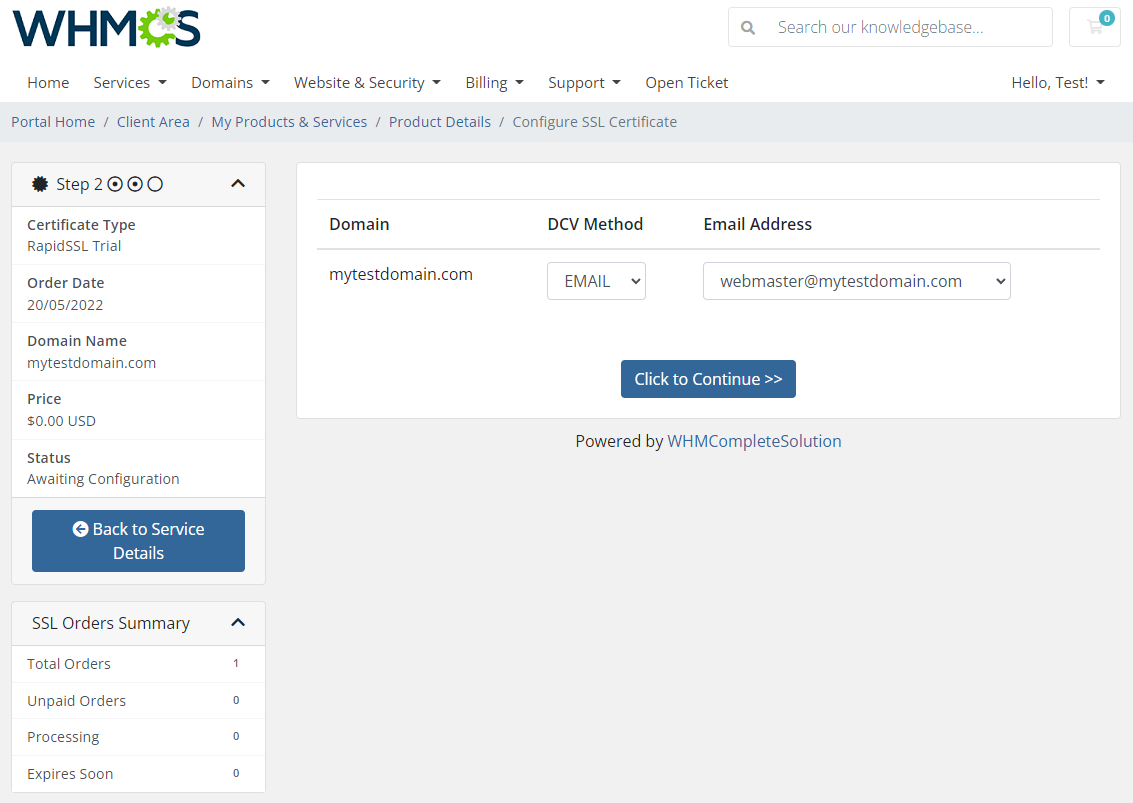
Task: Collapse the Step 2 panel
Action: point(238,183)
